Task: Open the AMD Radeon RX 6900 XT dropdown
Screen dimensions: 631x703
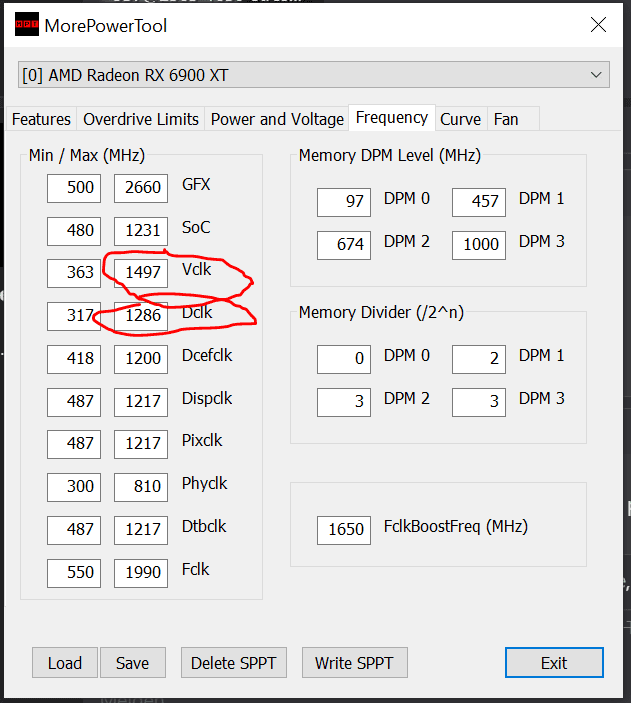Action: point(313,75)
